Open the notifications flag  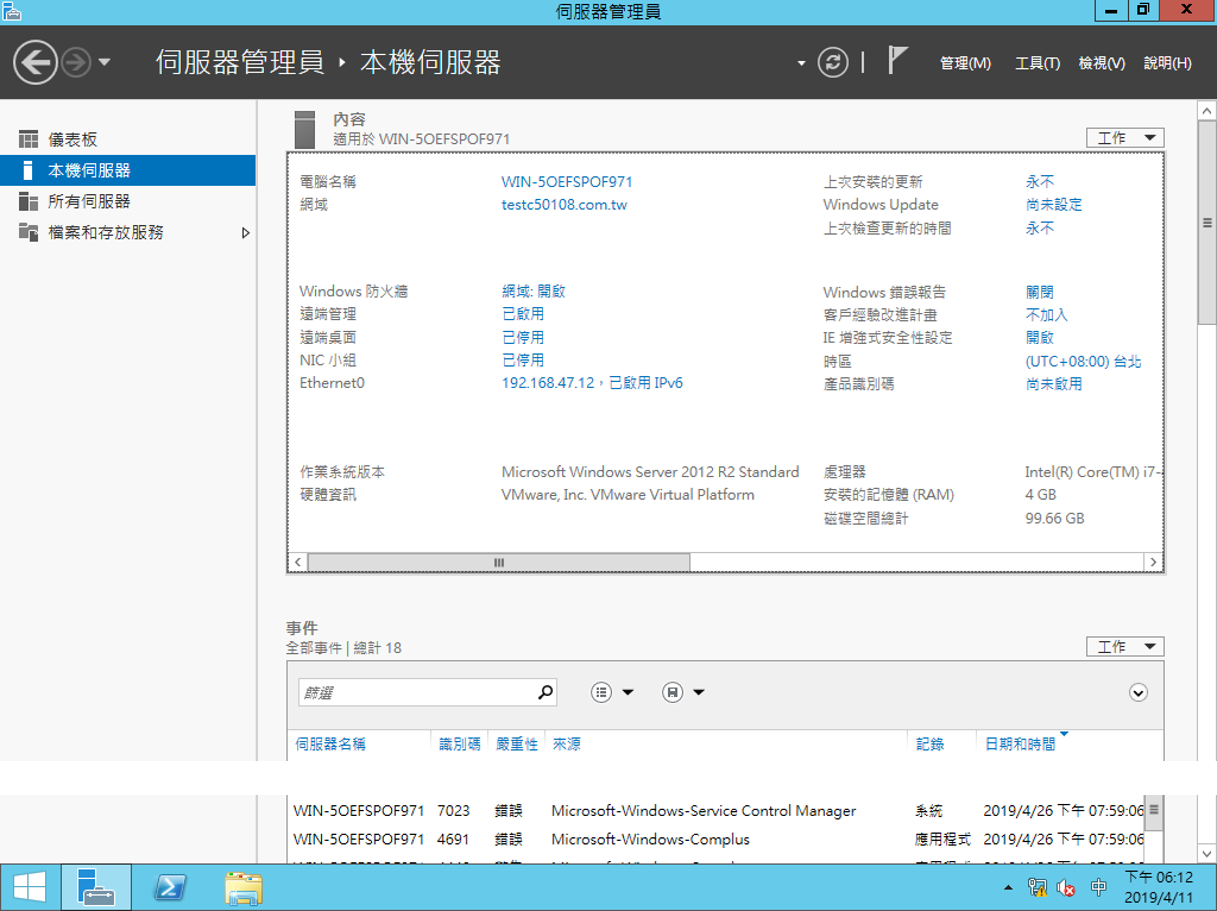tap(897, 61)
